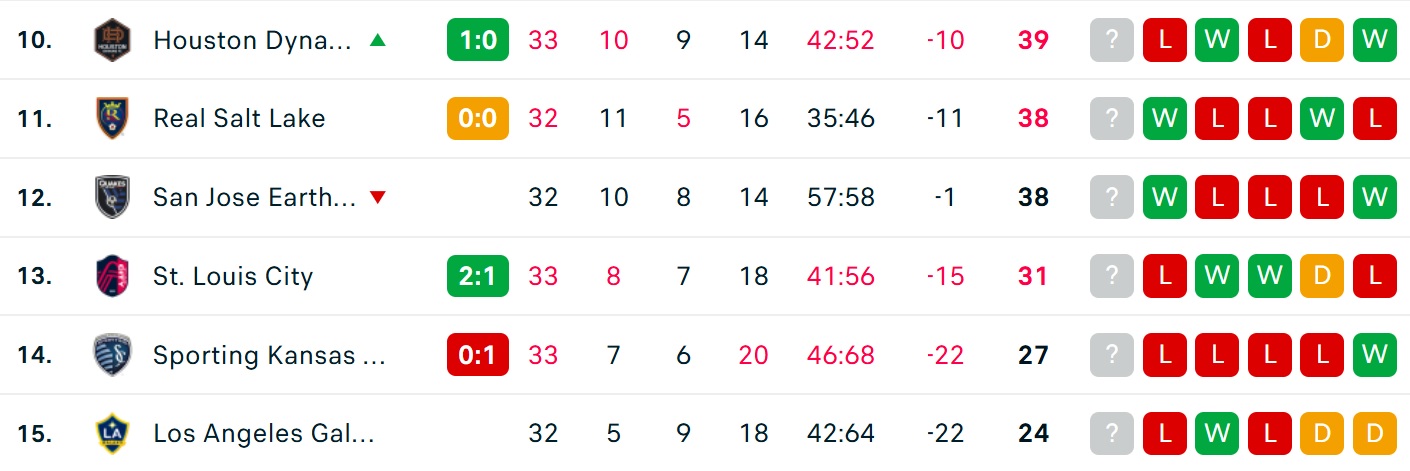Open the St. Louis City team page
This screenshot has height=471, width=1410.
233,276
